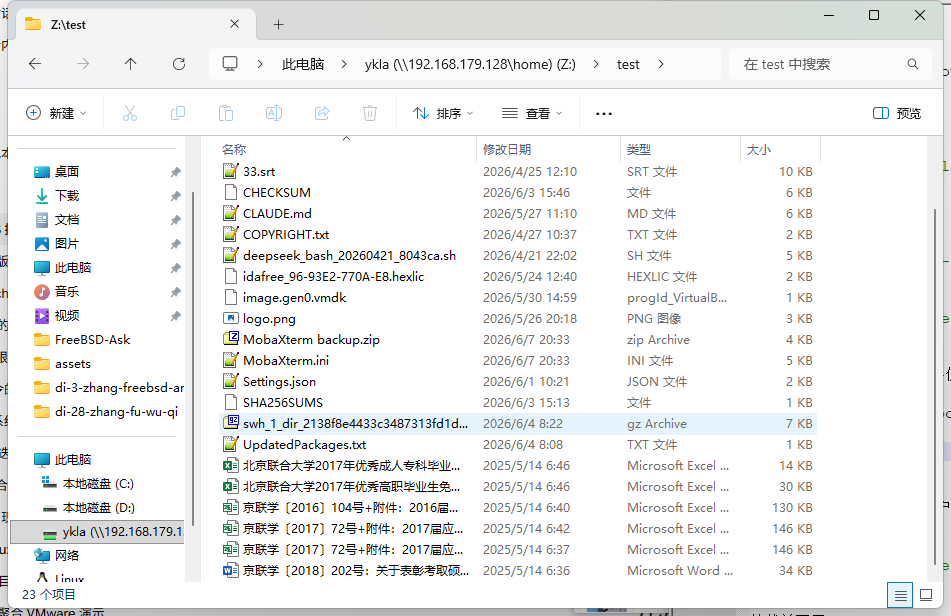
Task: Open the 新建 dropdown menu
Action: tap(56, 113)
